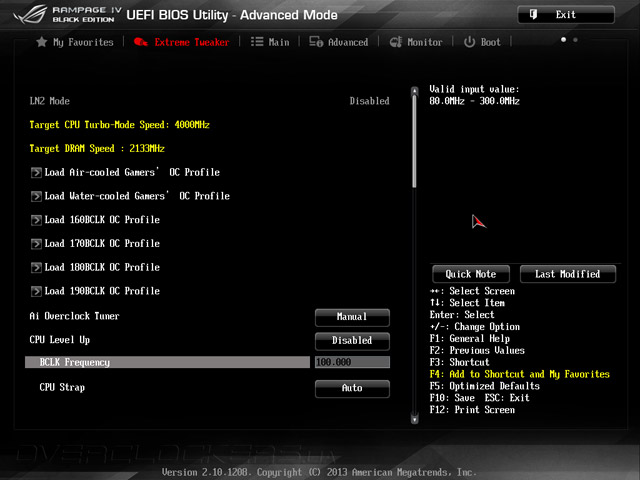Screen dimensions: 640x480
Task: Click the power icon beside Boot
Action: tap(469, 42)
